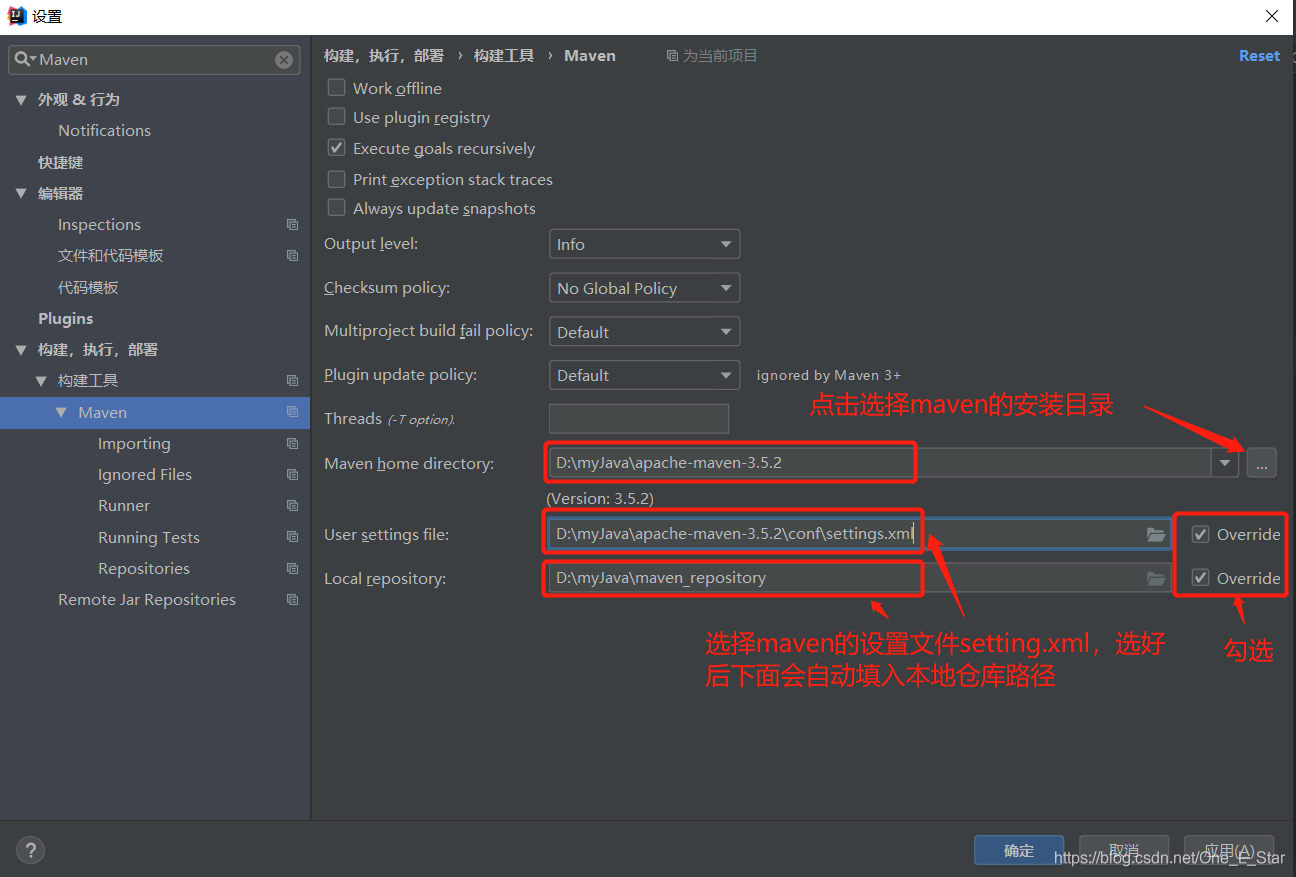
Task: Click the 应用(A) button
Action: click(1229, 850)
